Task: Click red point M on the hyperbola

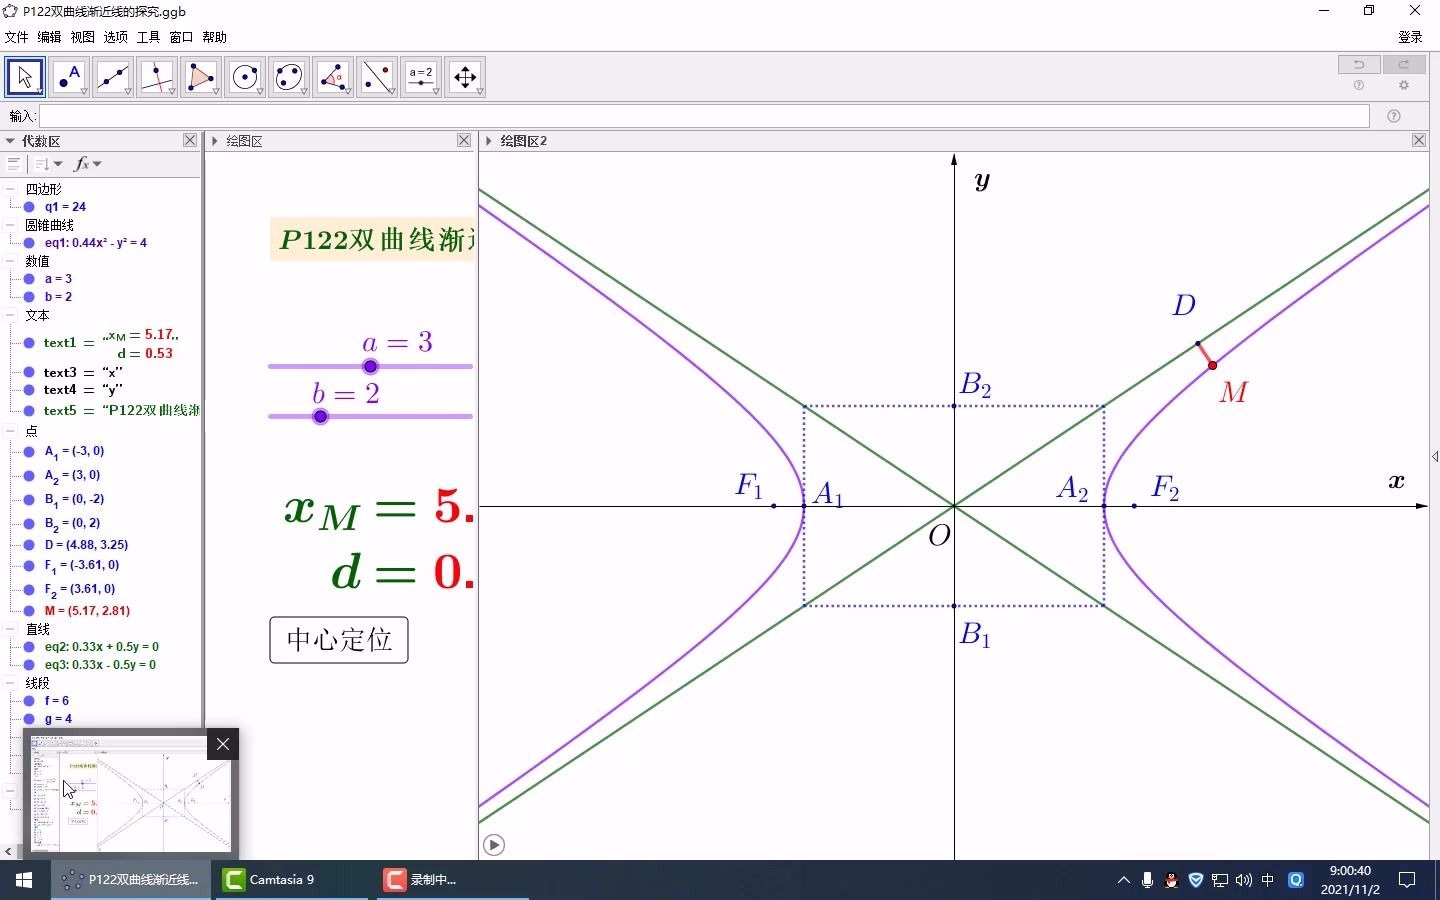Action: [x=1212, y=366]
